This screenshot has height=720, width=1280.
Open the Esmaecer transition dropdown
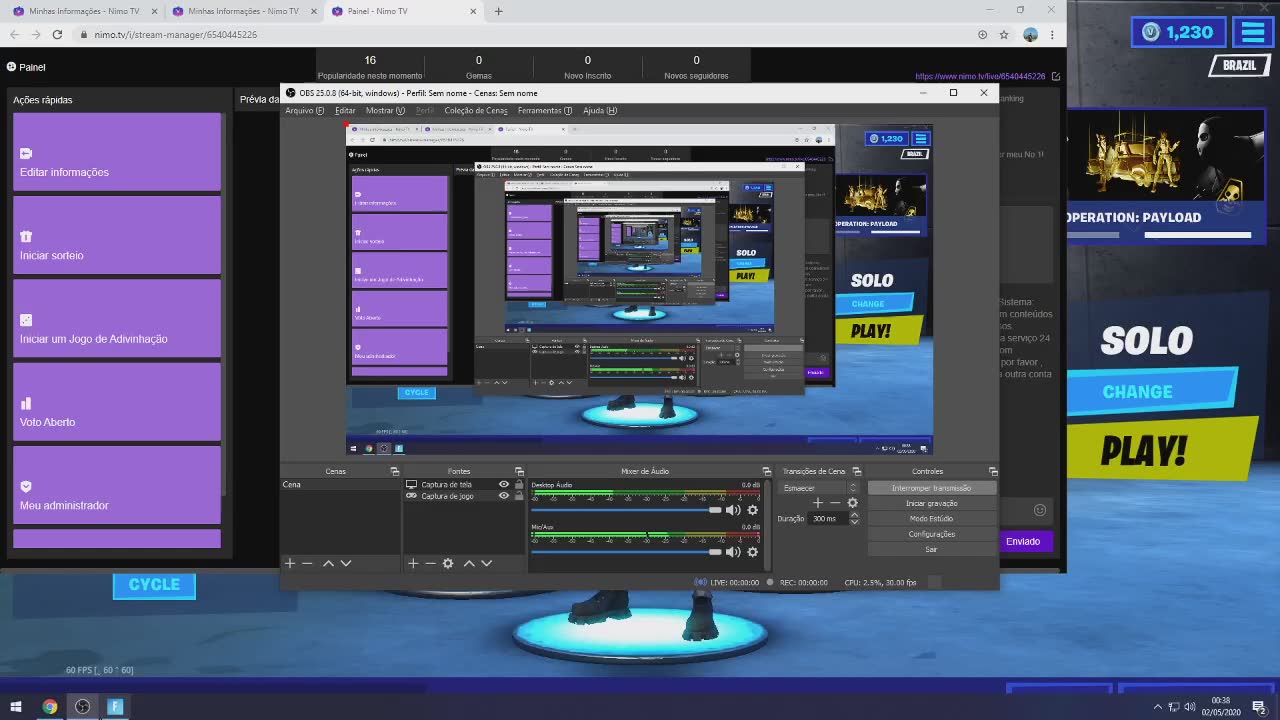(x=819, y=488)
